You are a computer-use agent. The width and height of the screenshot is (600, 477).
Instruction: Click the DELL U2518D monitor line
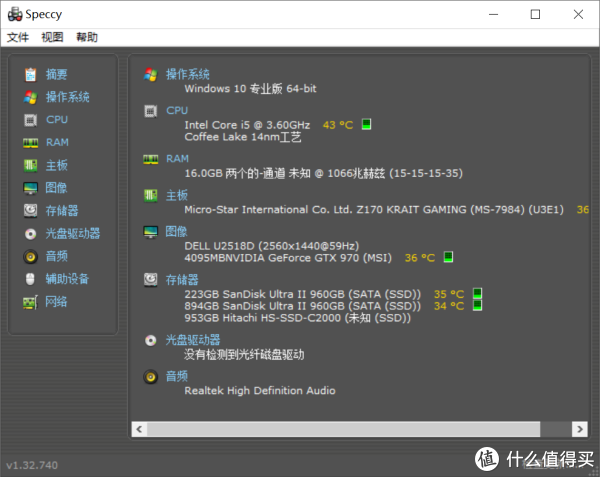[272, 246]
